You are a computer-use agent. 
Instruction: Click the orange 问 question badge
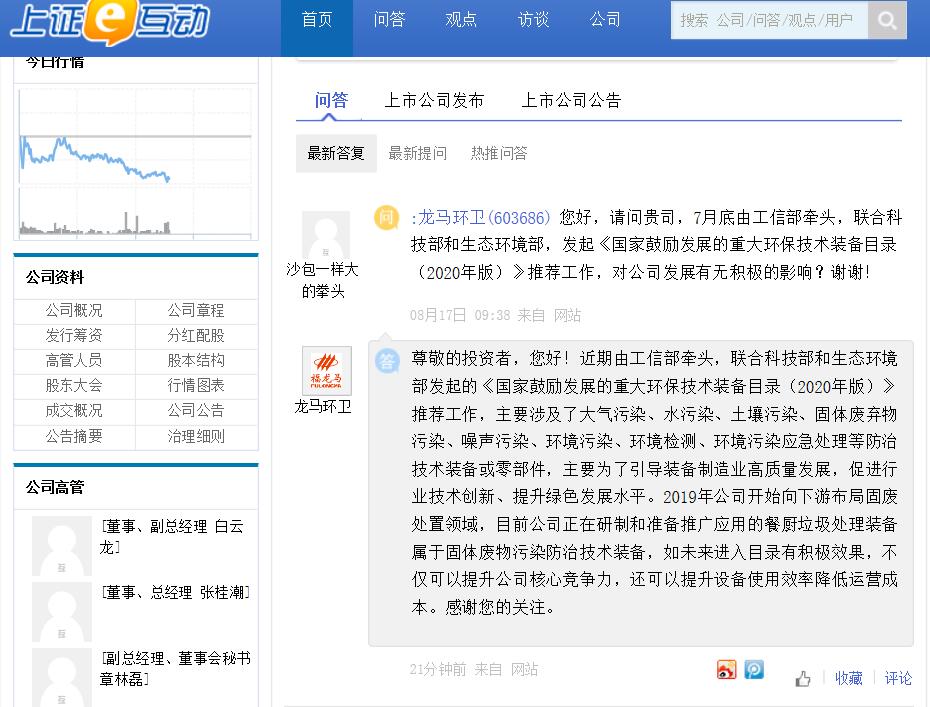(386, 218)
